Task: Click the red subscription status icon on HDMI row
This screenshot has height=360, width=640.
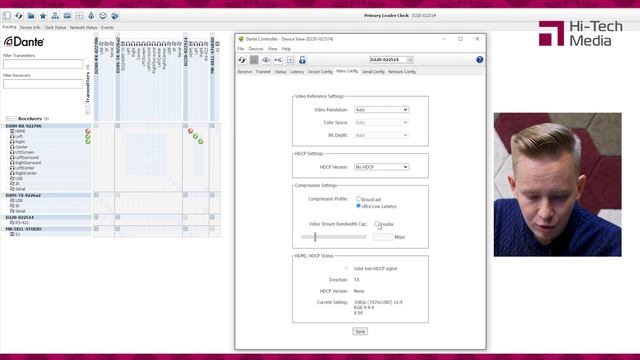Action: pyautogui.click(x=88, y=131)
